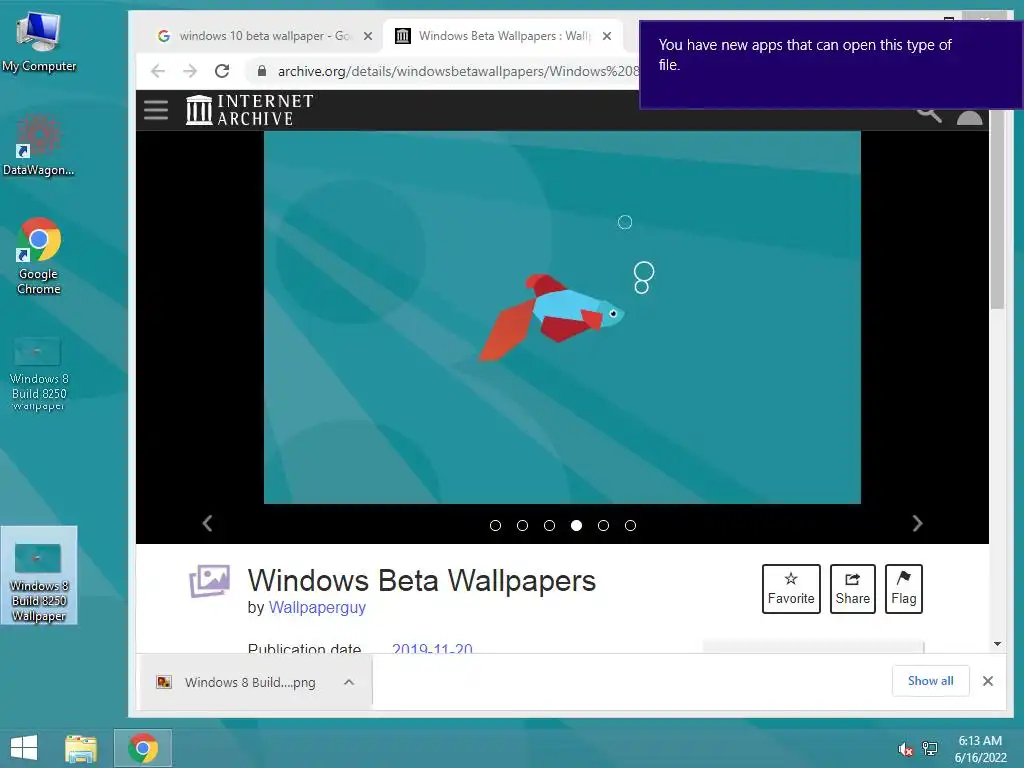Go to previous wallpaper in carousel
Image resolution: width=1024 pixels, height=768 pixels.
tap(208, 523)
